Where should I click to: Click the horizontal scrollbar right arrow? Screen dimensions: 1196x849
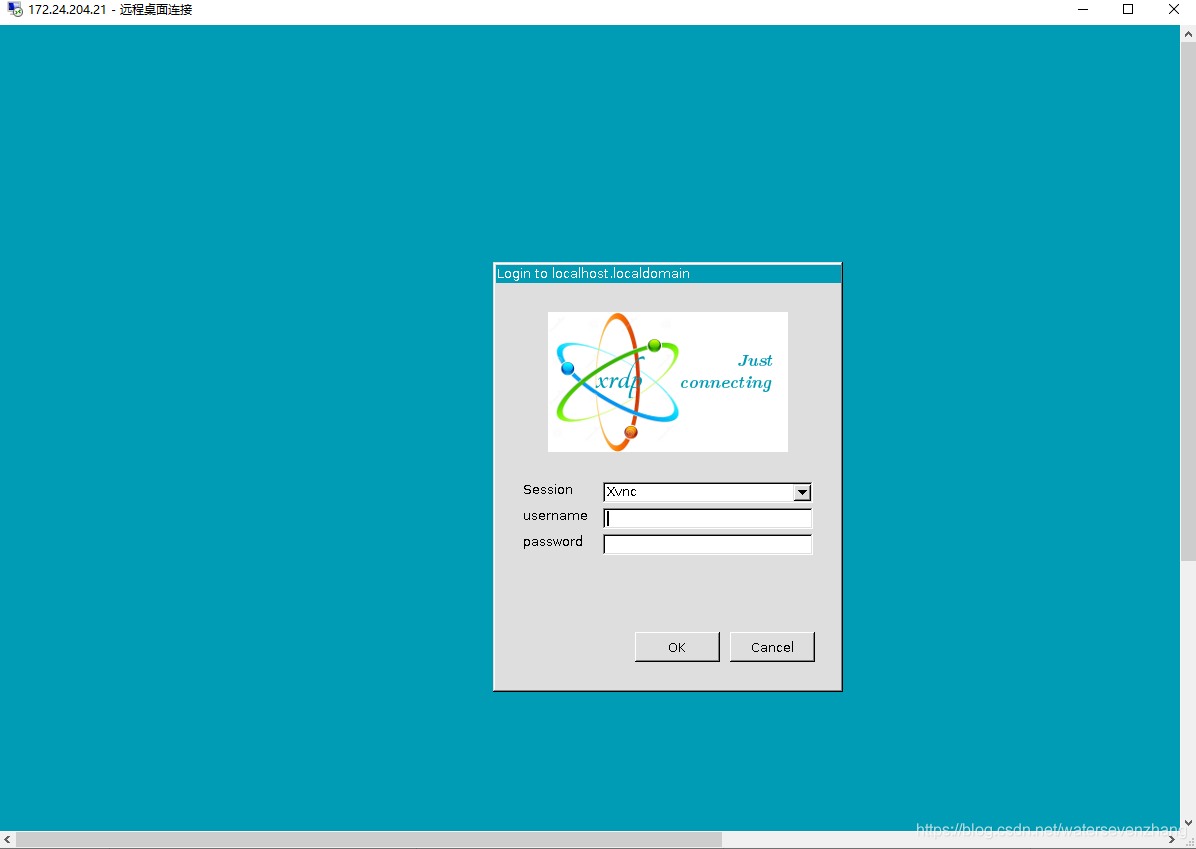(1172, 840)
